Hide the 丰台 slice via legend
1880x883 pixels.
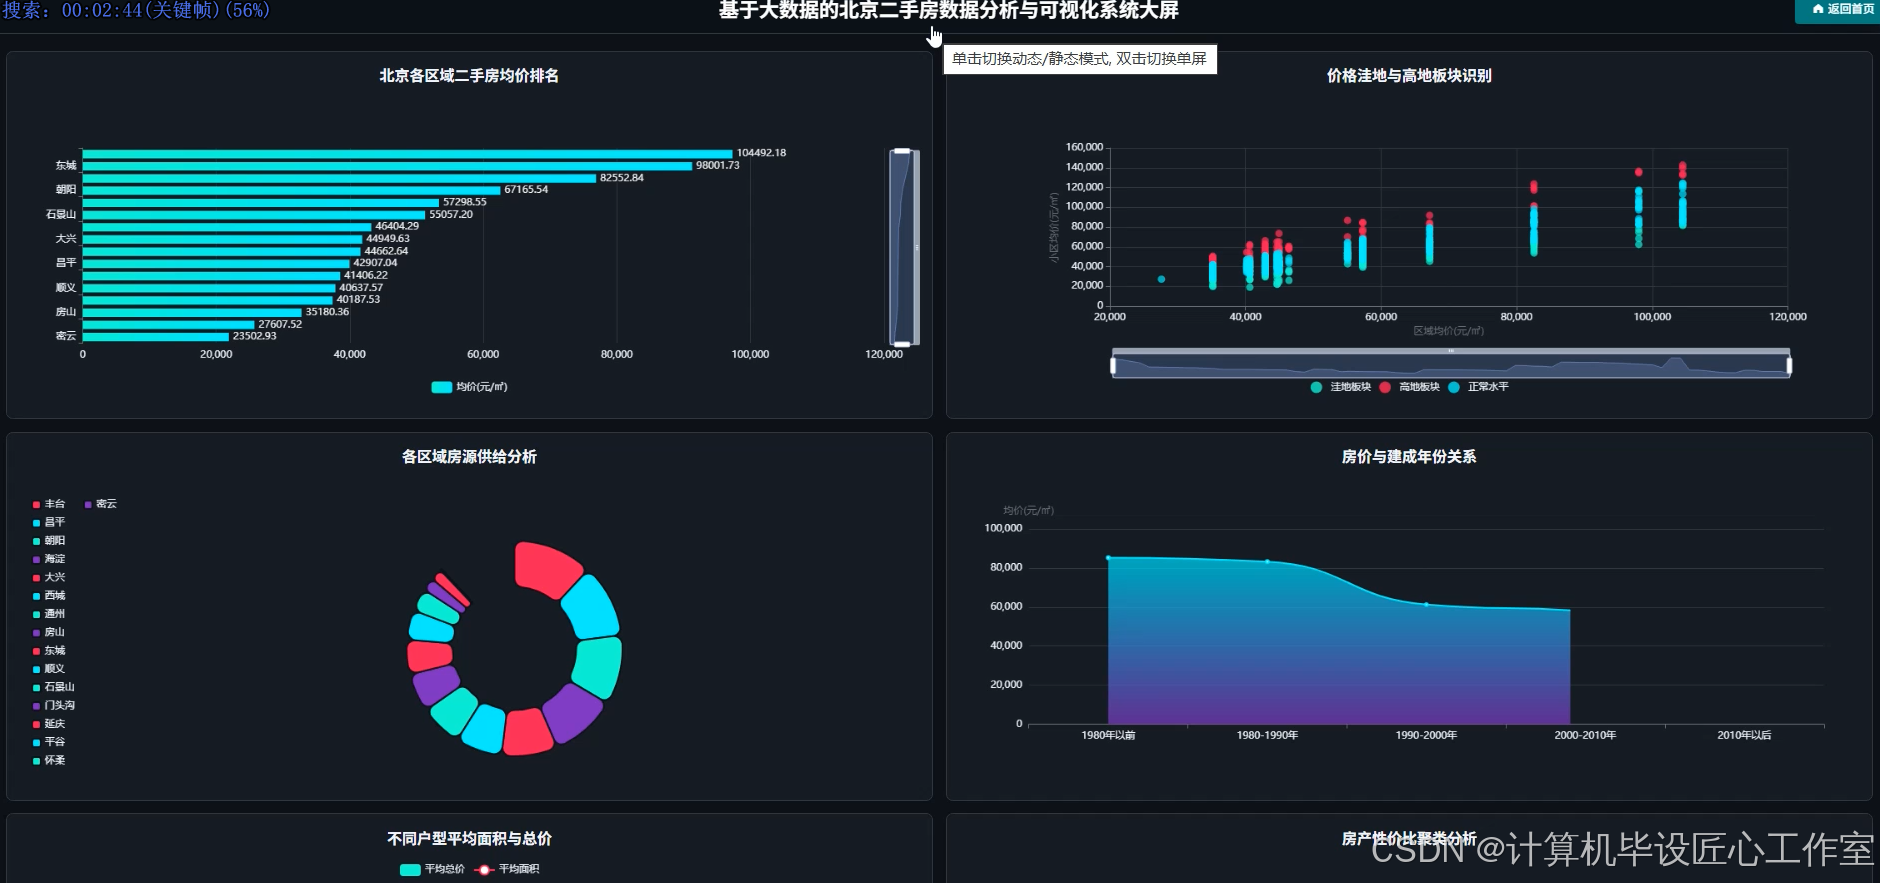(49, 504)
